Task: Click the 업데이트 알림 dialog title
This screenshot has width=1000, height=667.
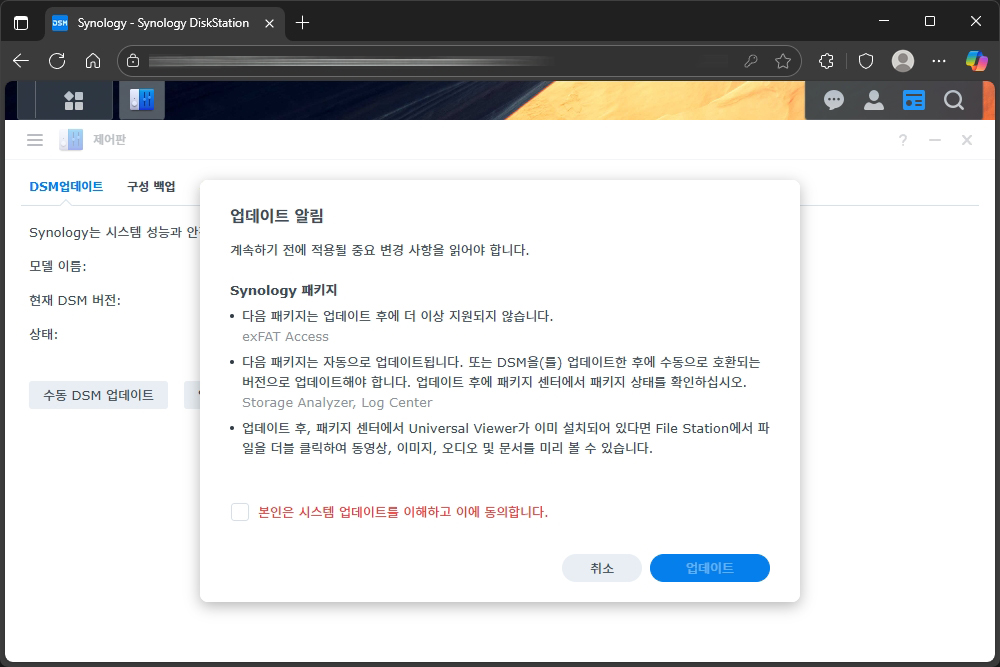Action: (277, 216)
